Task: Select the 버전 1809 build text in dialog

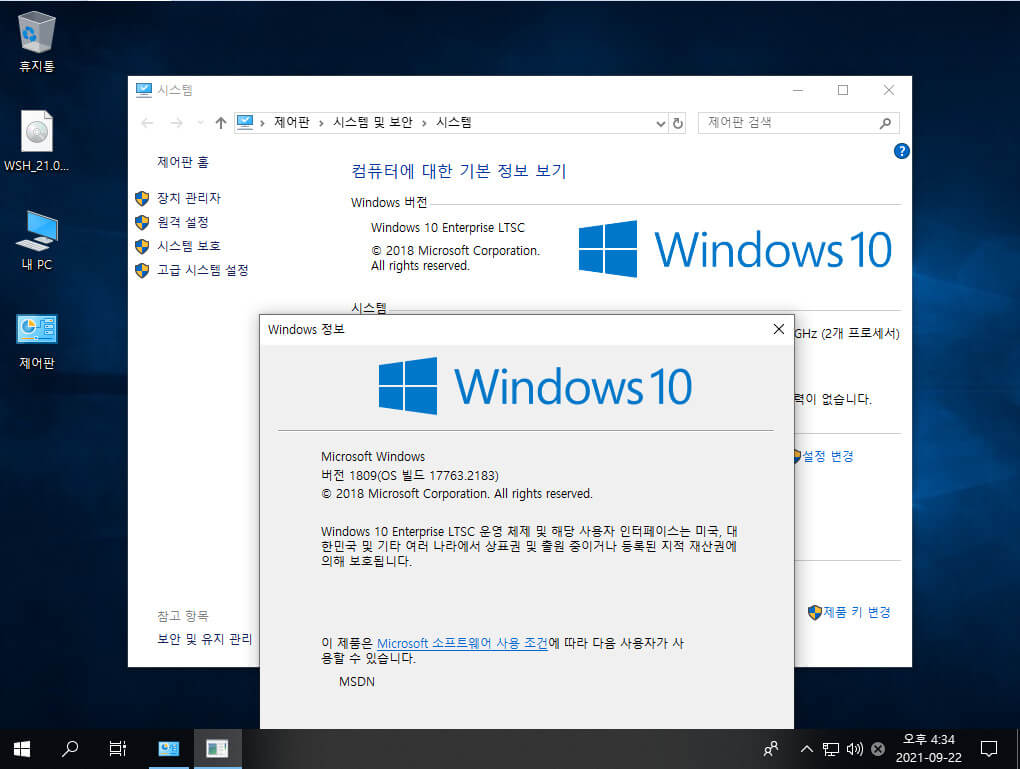Action: [410, 476]
